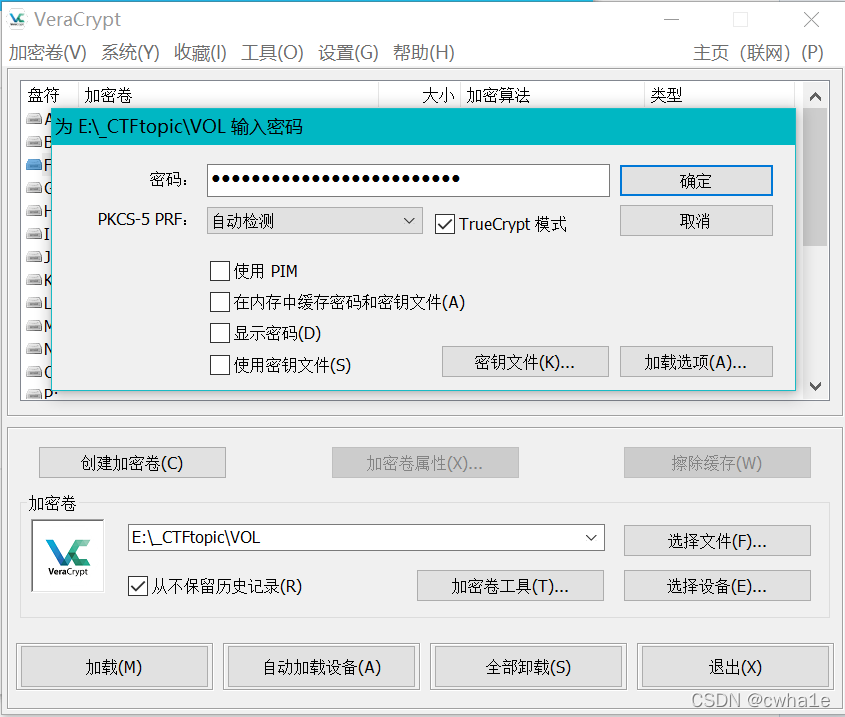Viewport: 845px width, 717px height.
Task: Click the drive list scrollbar up arrow
Action: coord(815,96)
